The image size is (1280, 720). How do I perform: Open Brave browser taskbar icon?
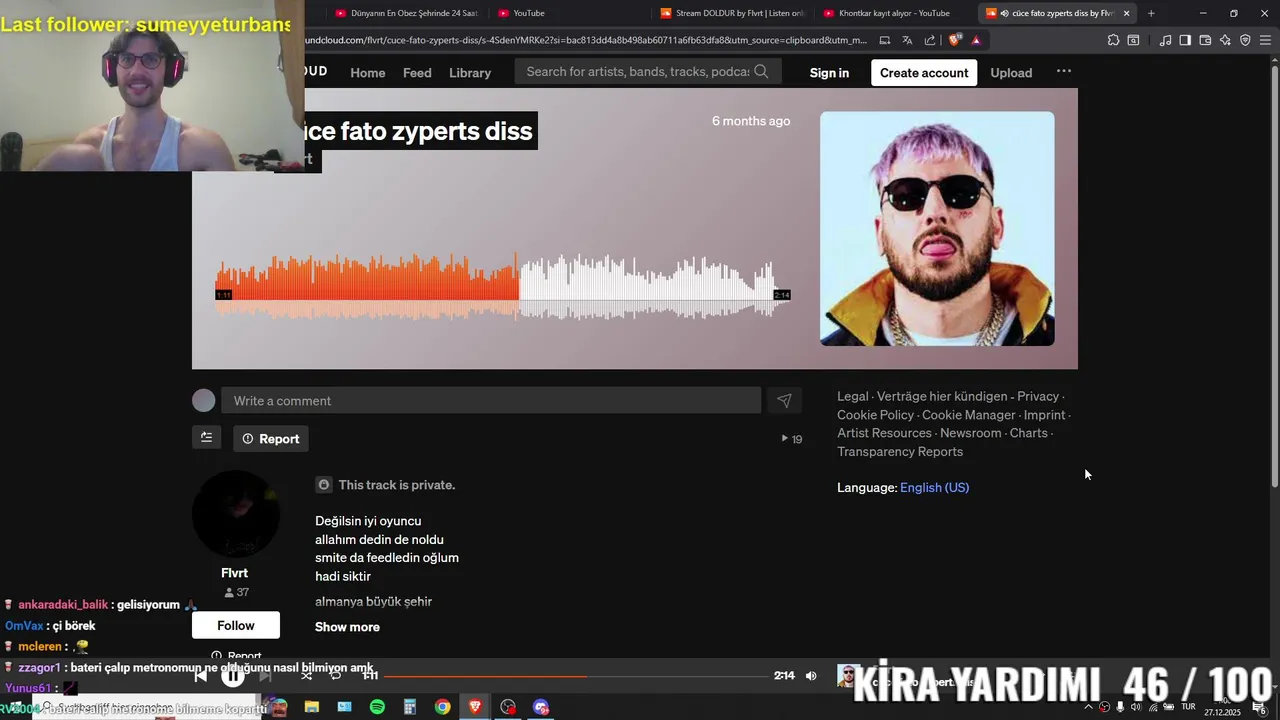coord(475,707)
